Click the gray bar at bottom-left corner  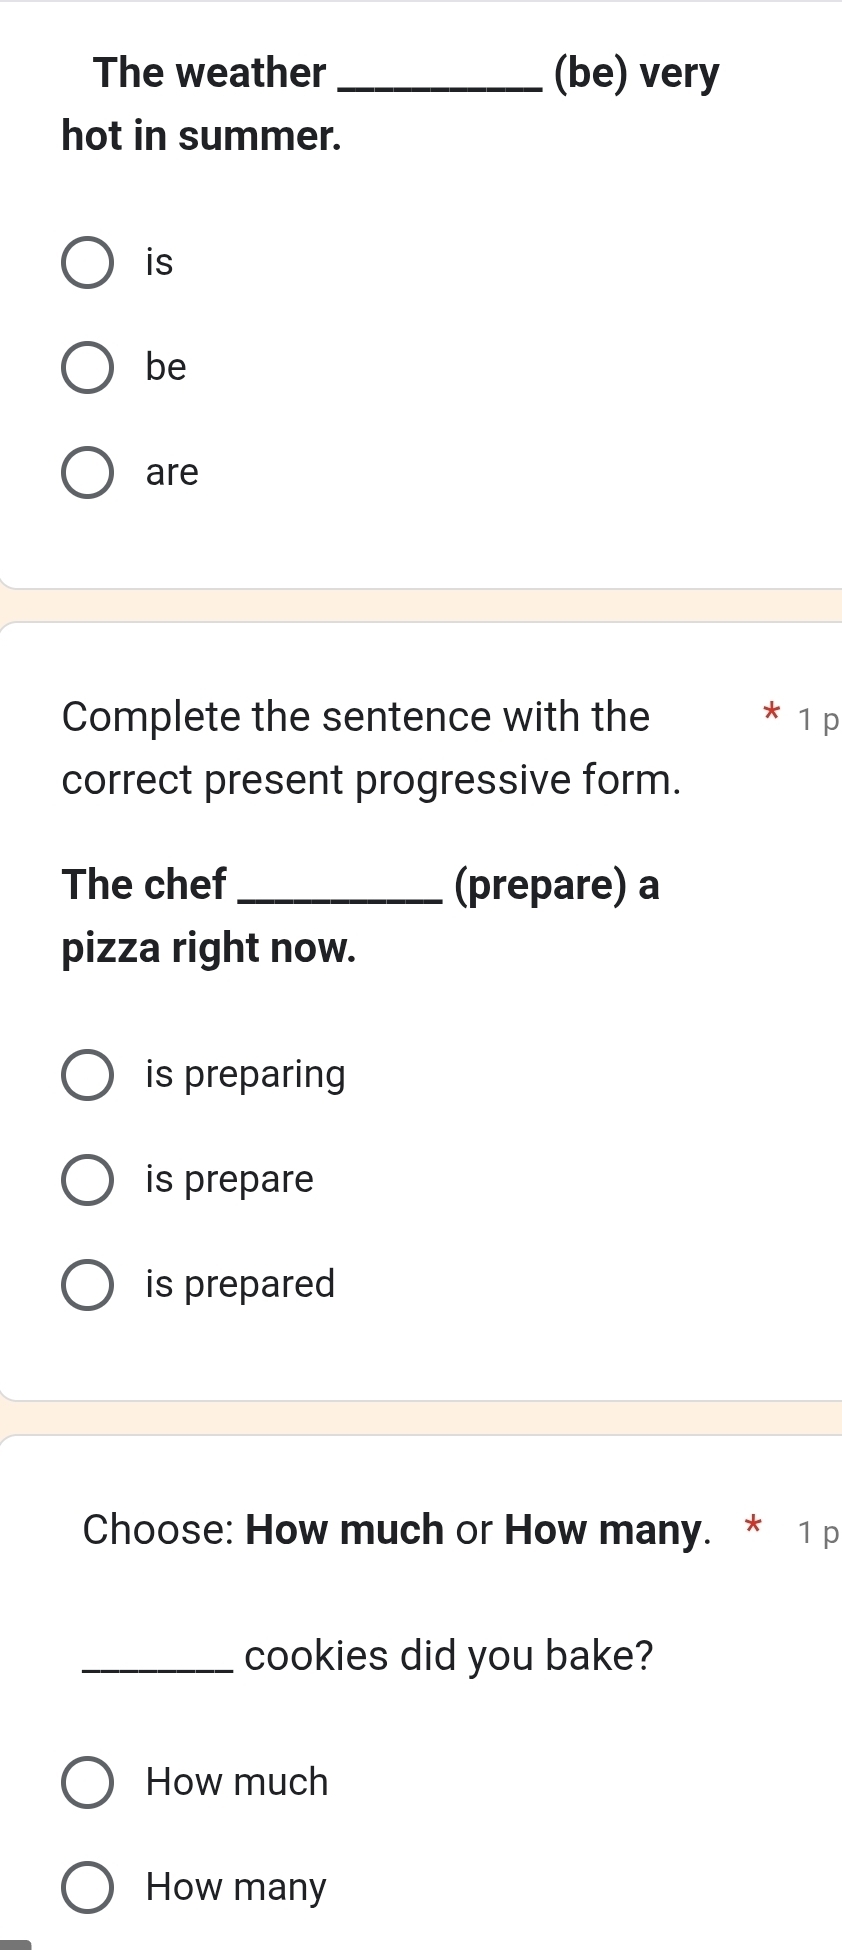tap(16, 1944)
